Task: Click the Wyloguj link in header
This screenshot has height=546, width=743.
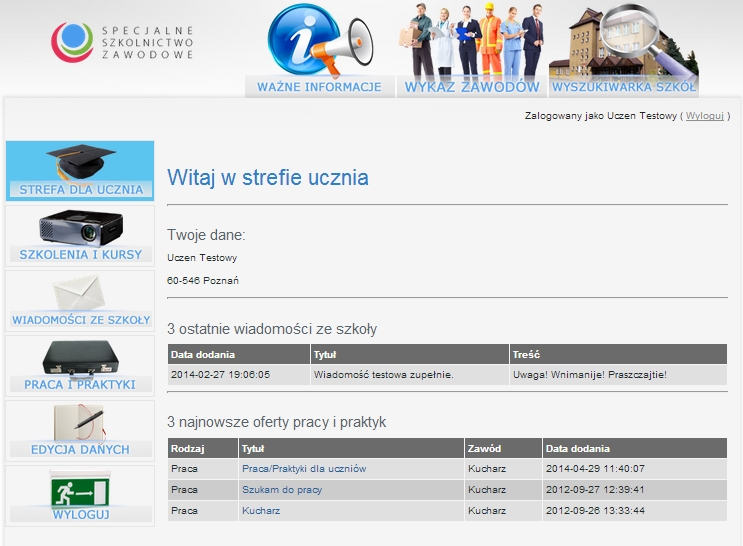Action: (x=705, y=116)
